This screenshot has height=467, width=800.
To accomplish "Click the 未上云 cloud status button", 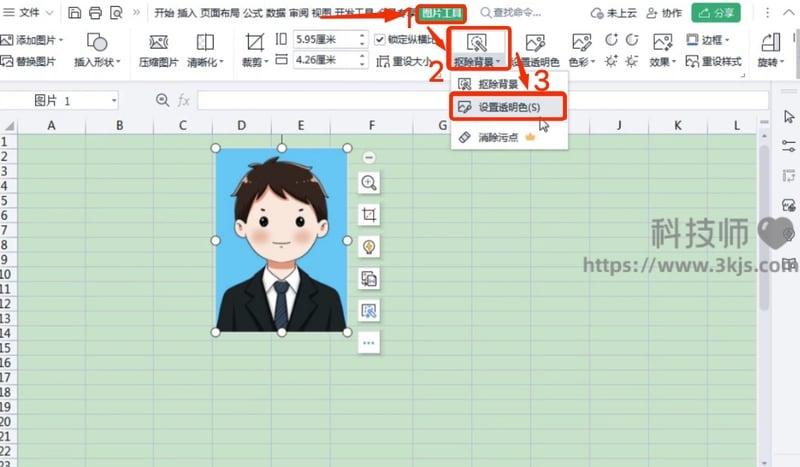I will (614, 13).
